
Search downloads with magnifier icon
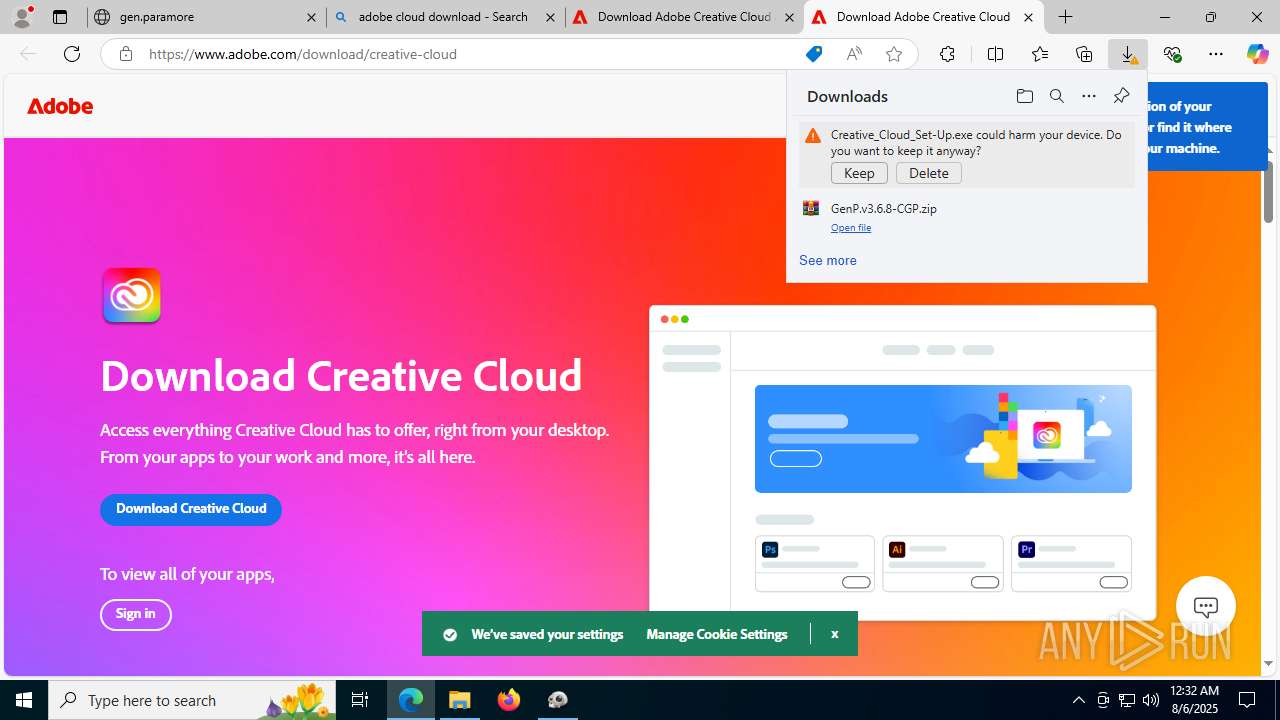pos(1056,96)
